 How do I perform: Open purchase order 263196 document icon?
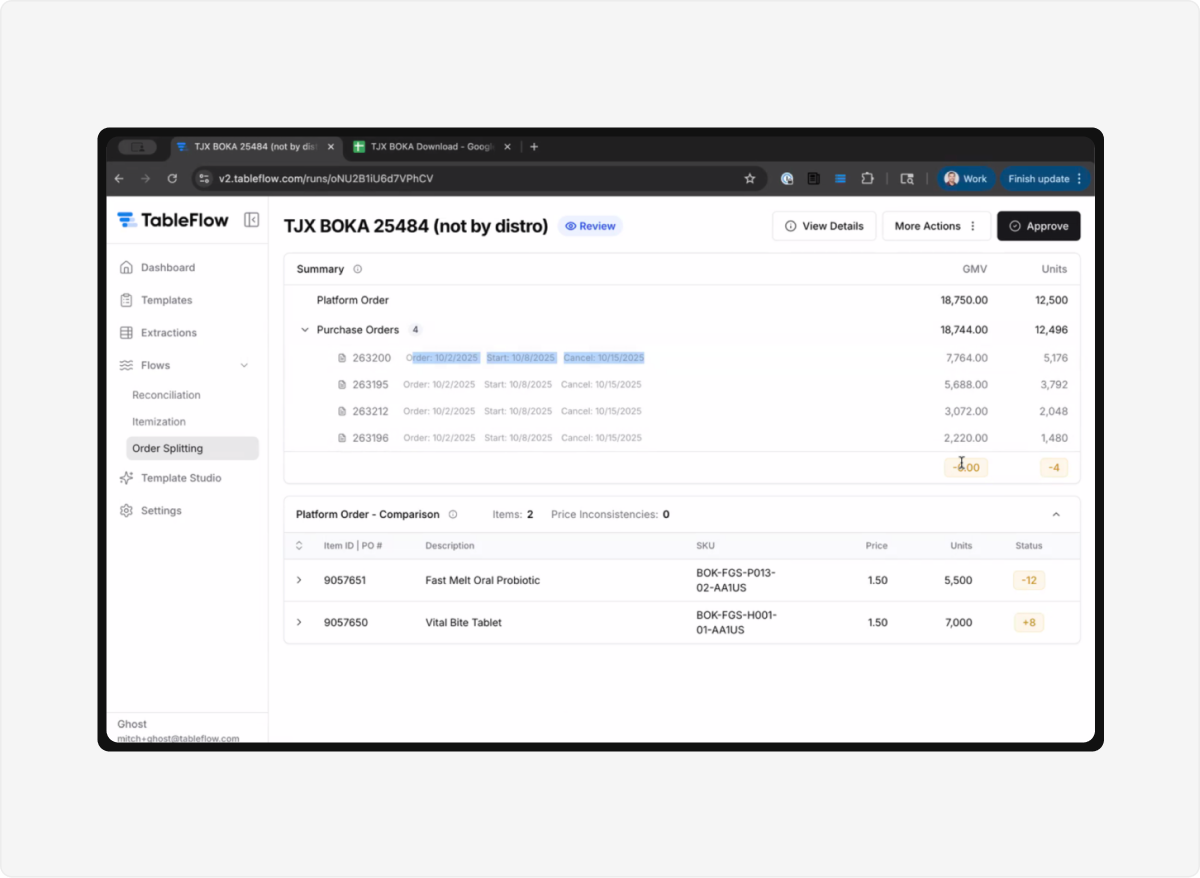(341, 438)
